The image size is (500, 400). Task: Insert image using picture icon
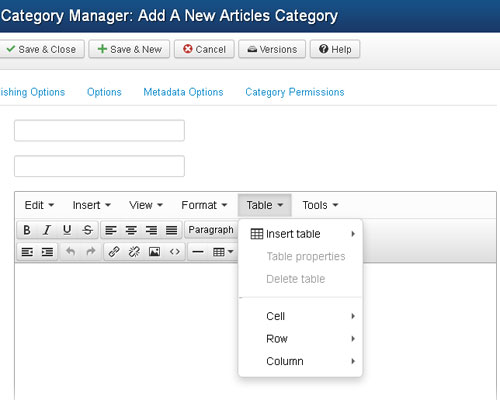[x=154, y=252]
